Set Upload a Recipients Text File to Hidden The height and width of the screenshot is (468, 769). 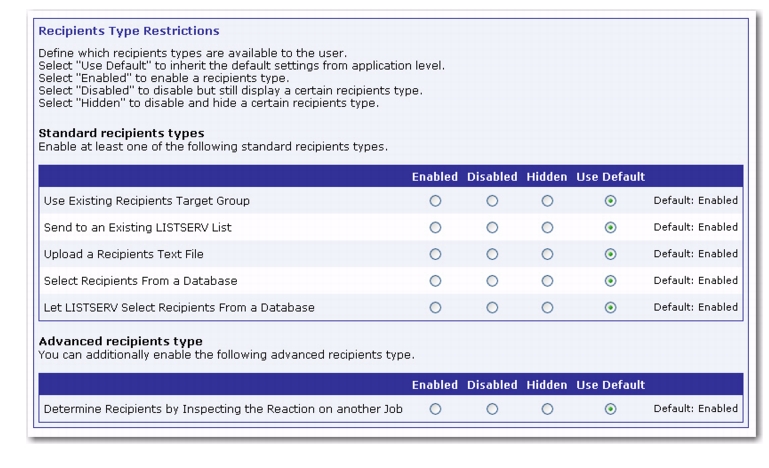547,254
